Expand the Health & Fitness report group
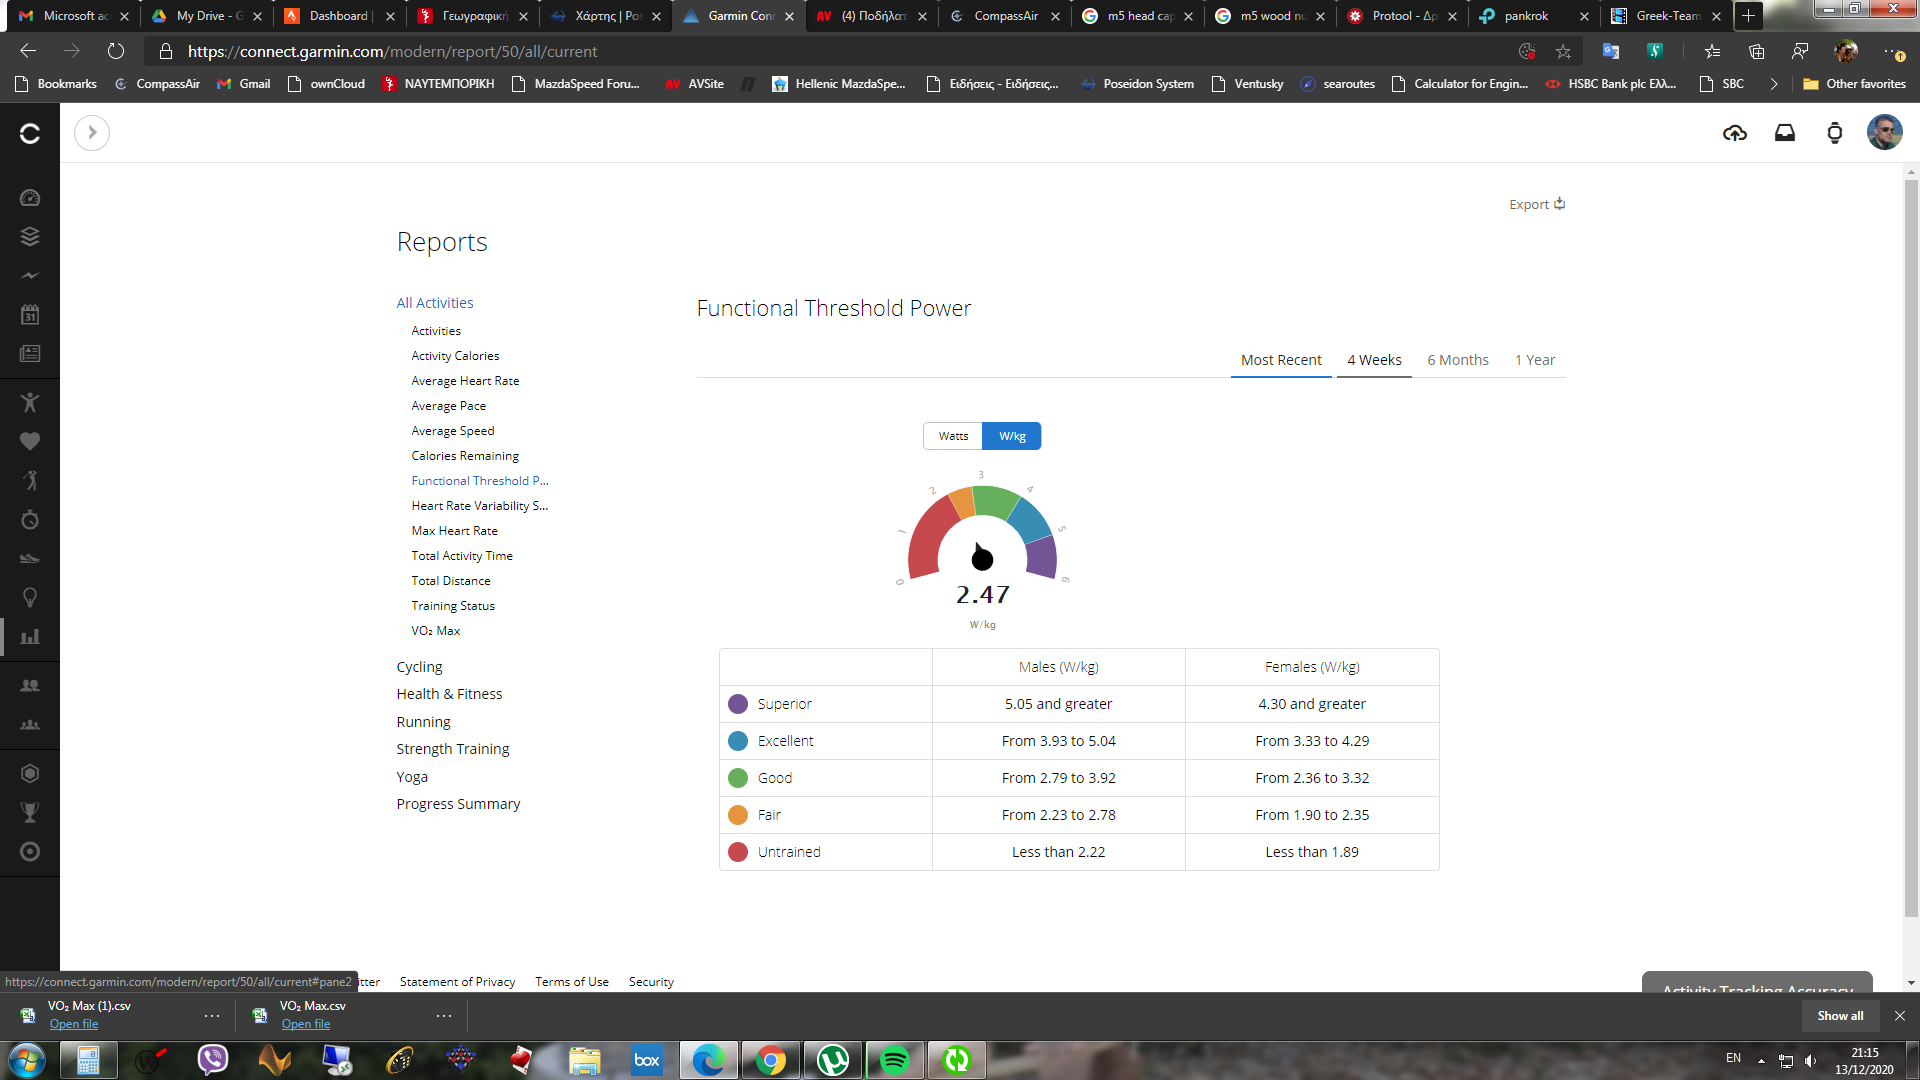 point(449,694)
